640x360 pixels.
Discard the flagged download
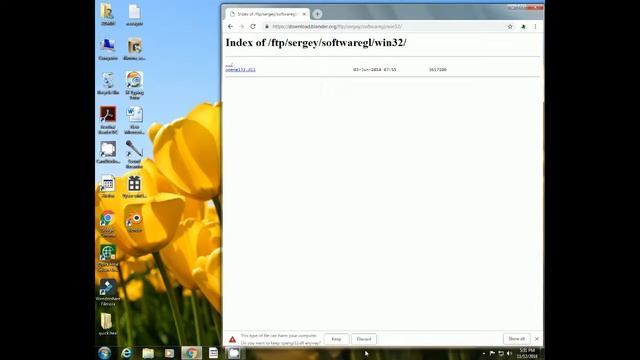click(x=364, y=339)
